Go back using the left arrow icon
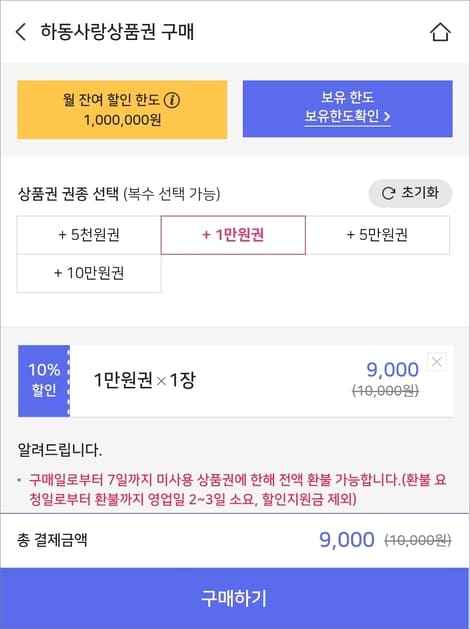The image size is (470, 629). (21, 32)
